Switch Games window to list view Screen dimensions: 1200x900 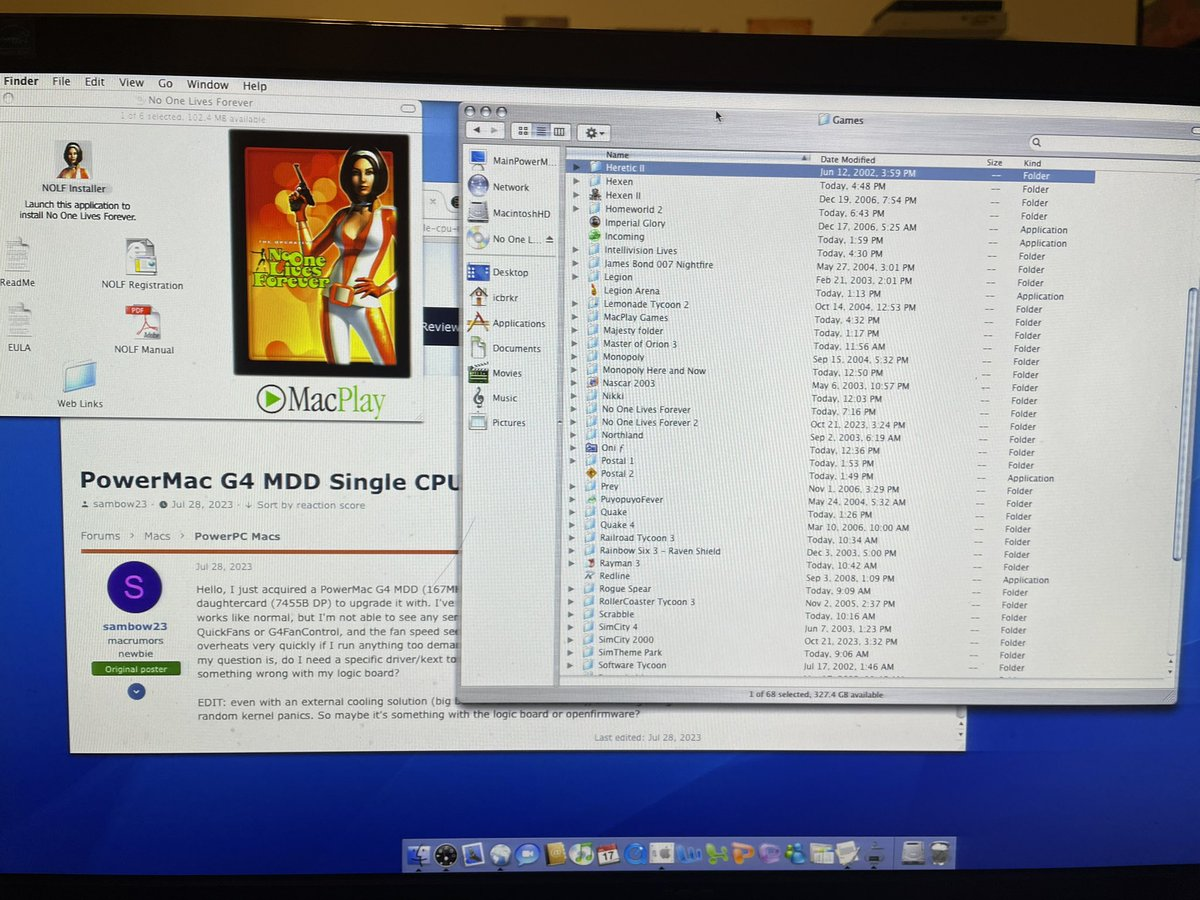pos(541,131)
